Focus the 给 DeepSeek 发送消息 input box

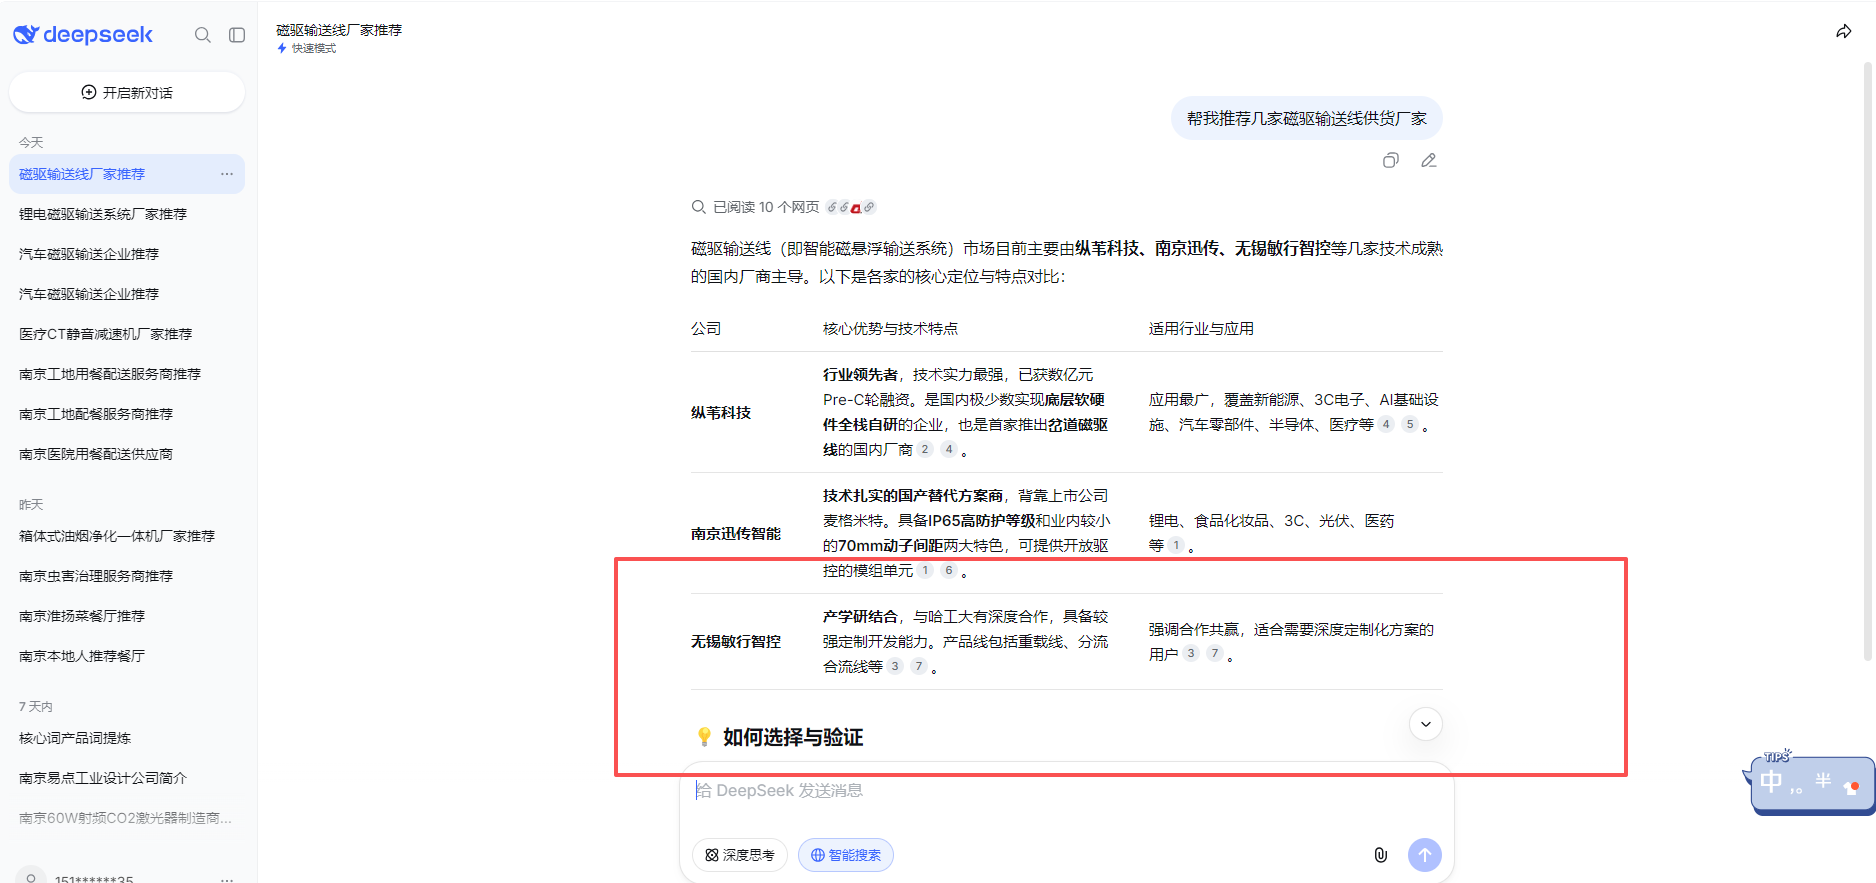coord(1066,791)
